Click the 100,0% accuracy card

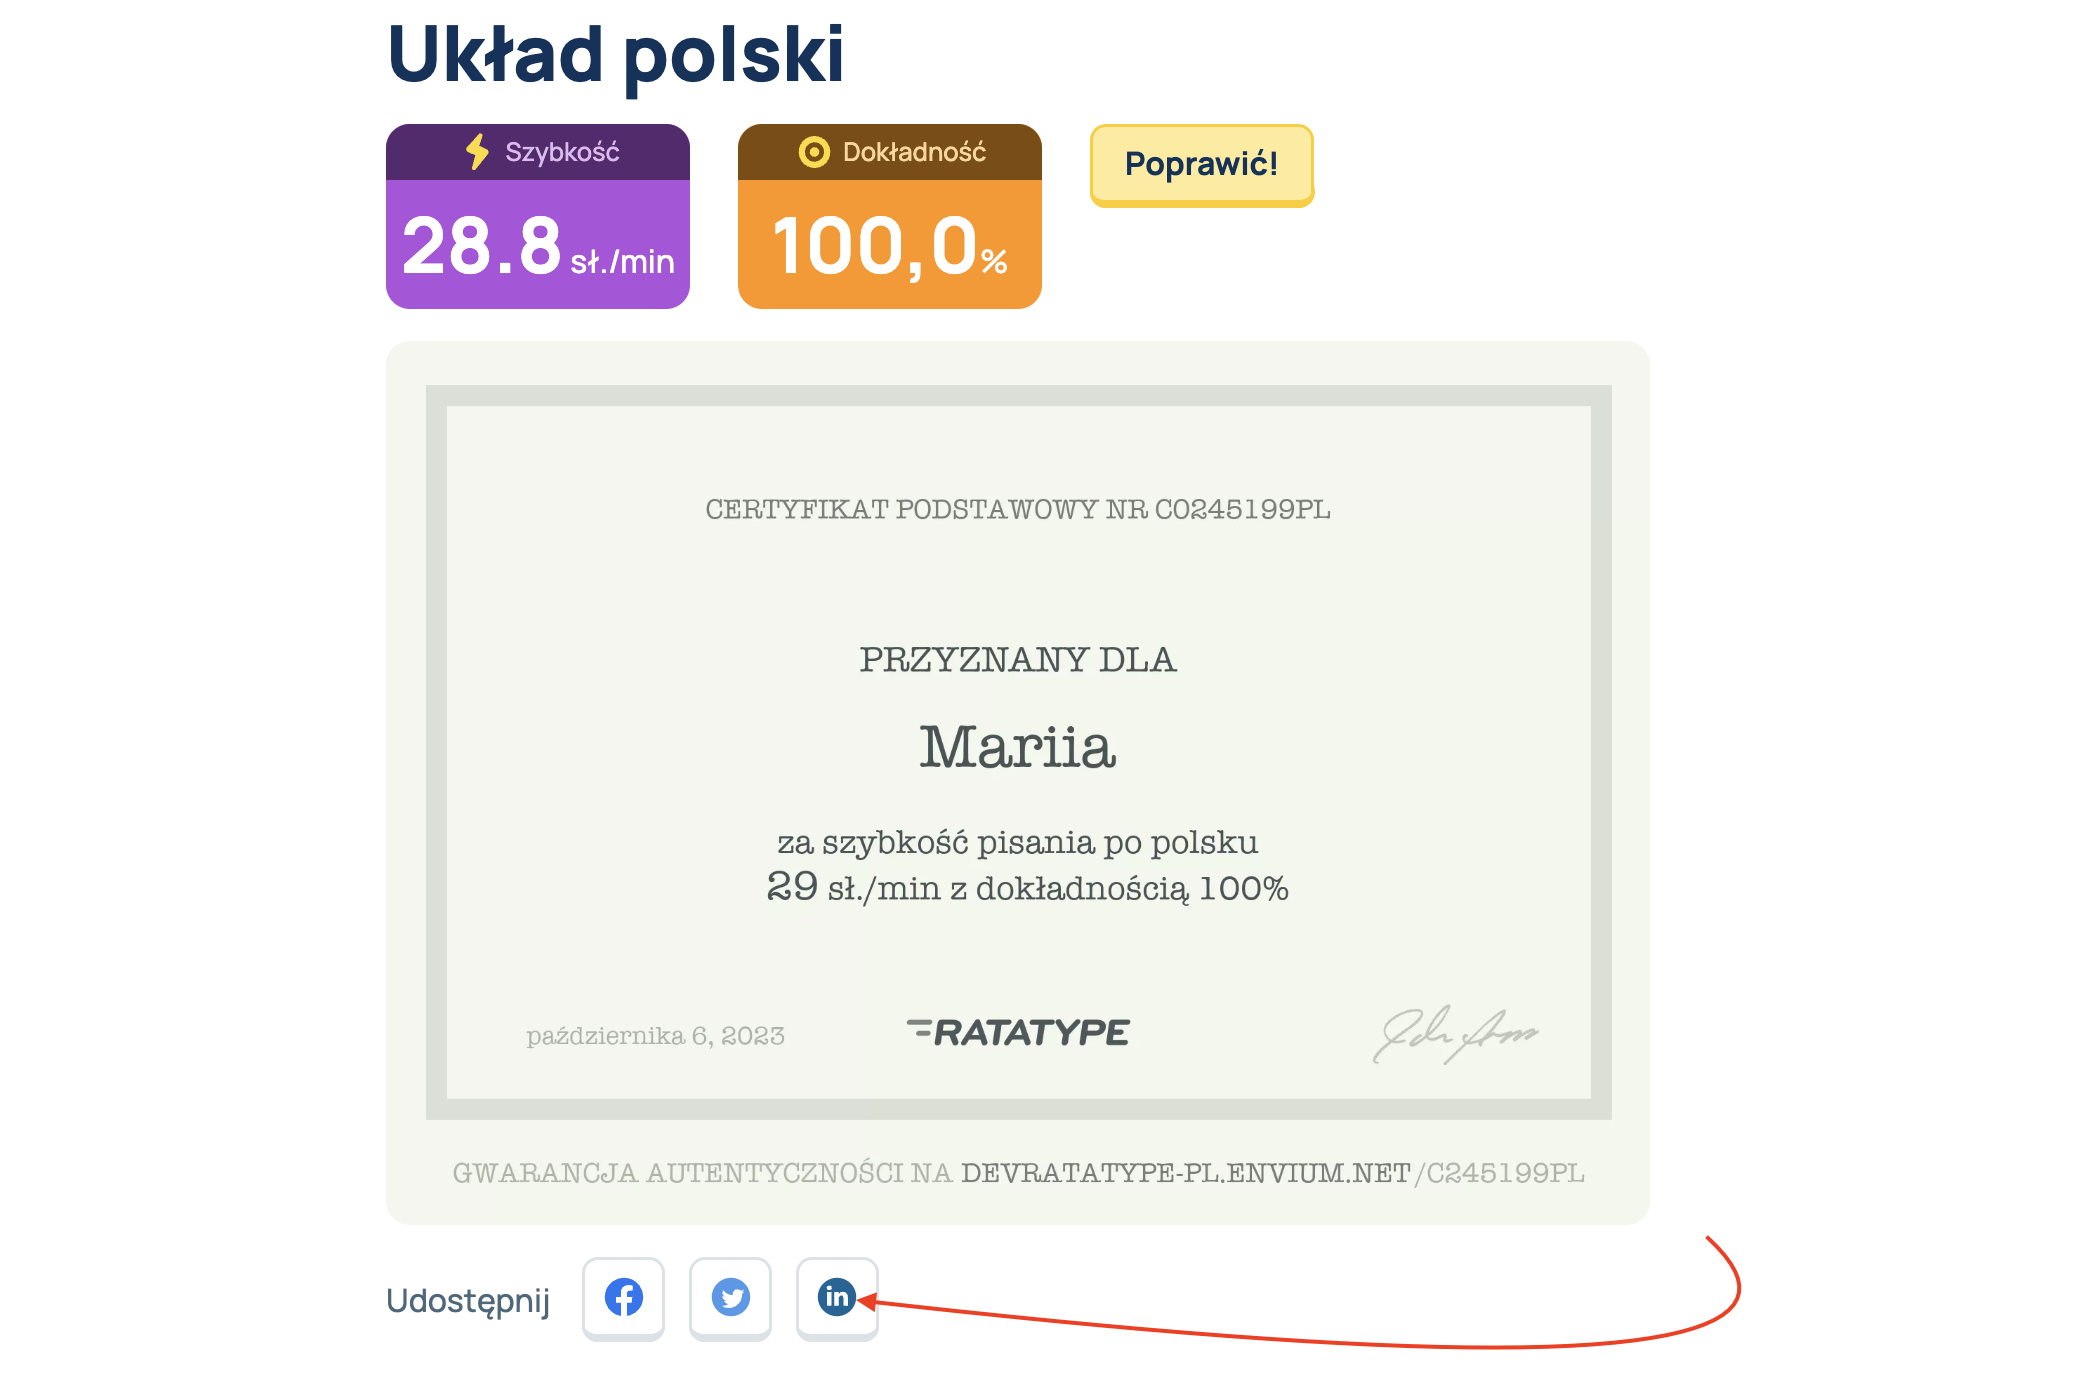pos(890,216)
